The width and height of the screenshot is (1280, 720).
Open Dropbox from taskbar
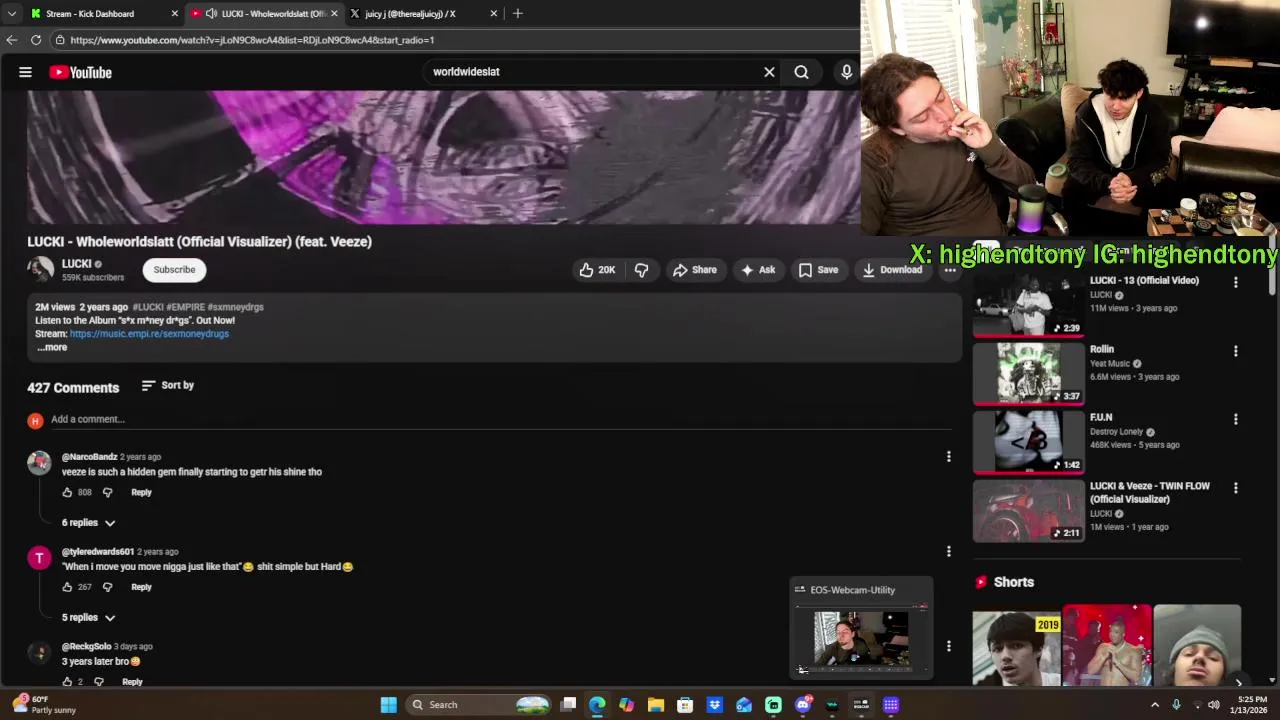pyautogui.click(x=714, y=705)
